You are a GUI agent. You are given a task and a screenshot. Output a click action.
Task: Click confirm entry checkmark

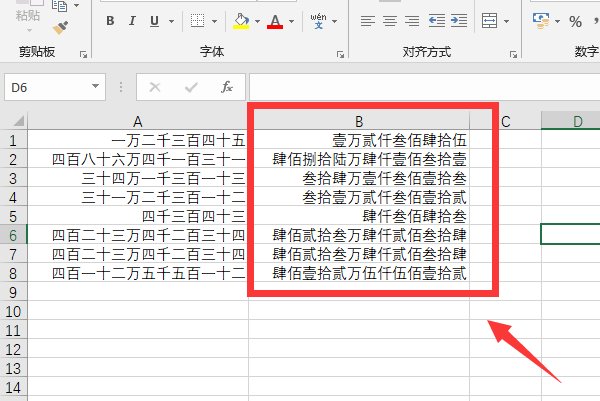(191, 87)
